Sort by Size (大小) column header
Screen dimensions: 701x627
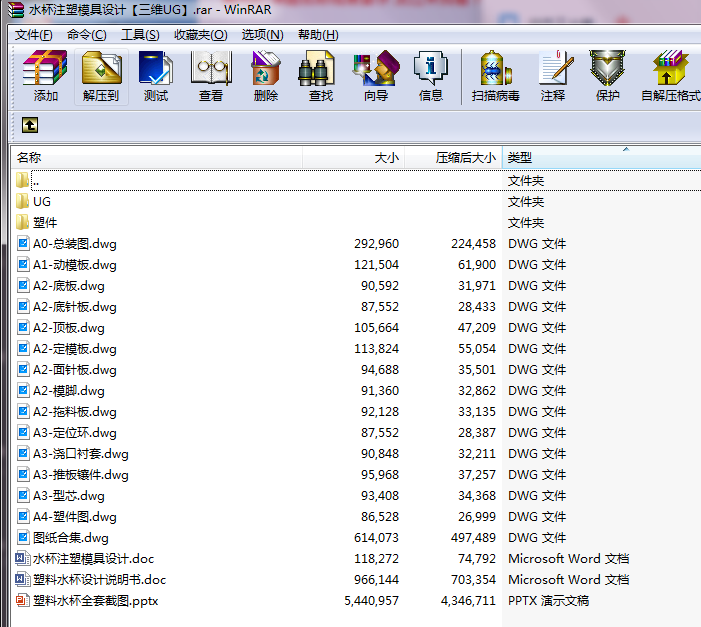tap(354, 157)
